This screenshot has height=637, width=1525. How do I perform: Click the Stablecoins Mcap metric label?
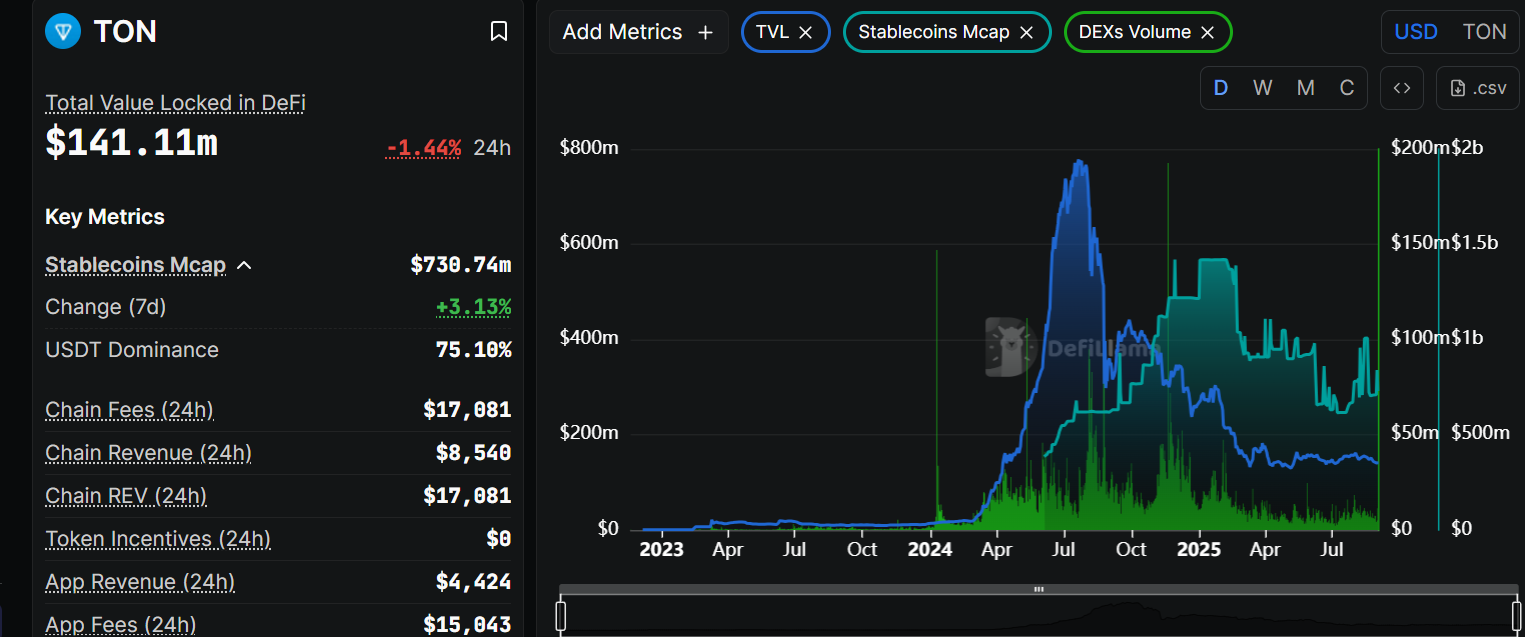pyautogui.click(x=135, y=265)
